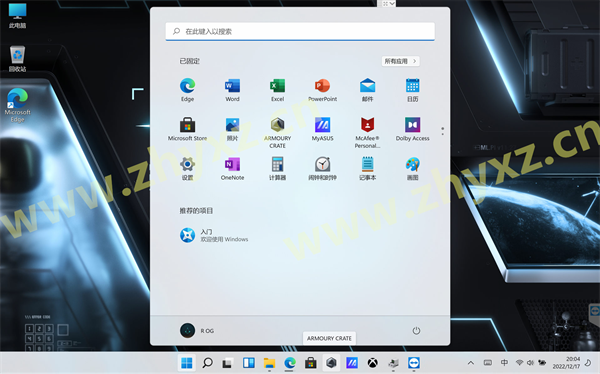Open the Get Started recommended item
The height and width of the screenshot is (374, 600).
214,235
